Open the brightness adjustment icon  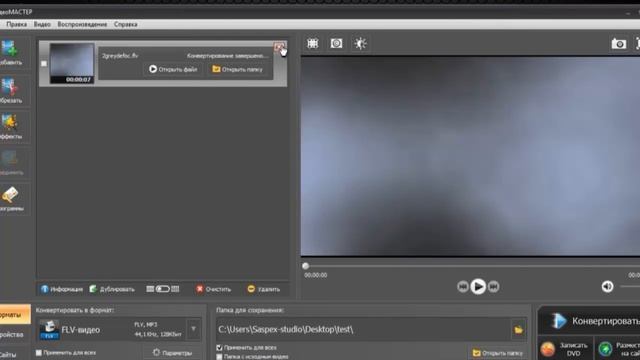click(x=360, y=43)
